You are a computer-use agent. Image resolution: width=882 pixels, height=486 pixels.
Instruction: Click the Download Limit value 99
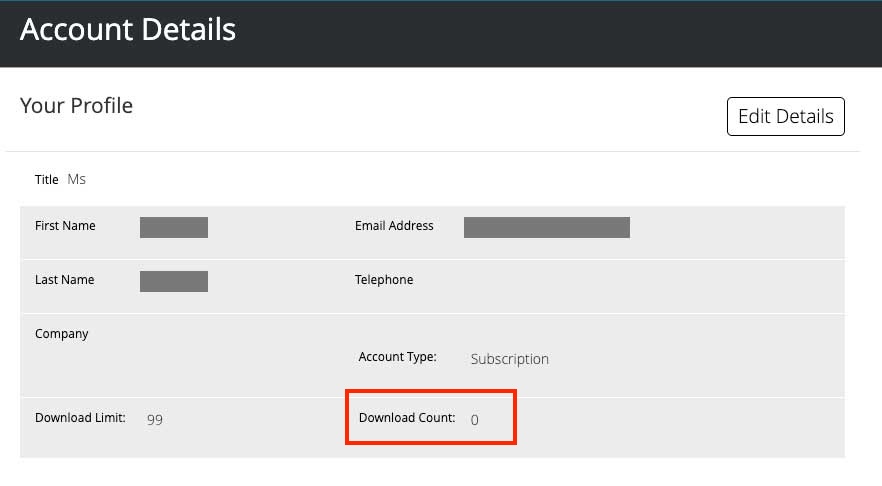155,420
